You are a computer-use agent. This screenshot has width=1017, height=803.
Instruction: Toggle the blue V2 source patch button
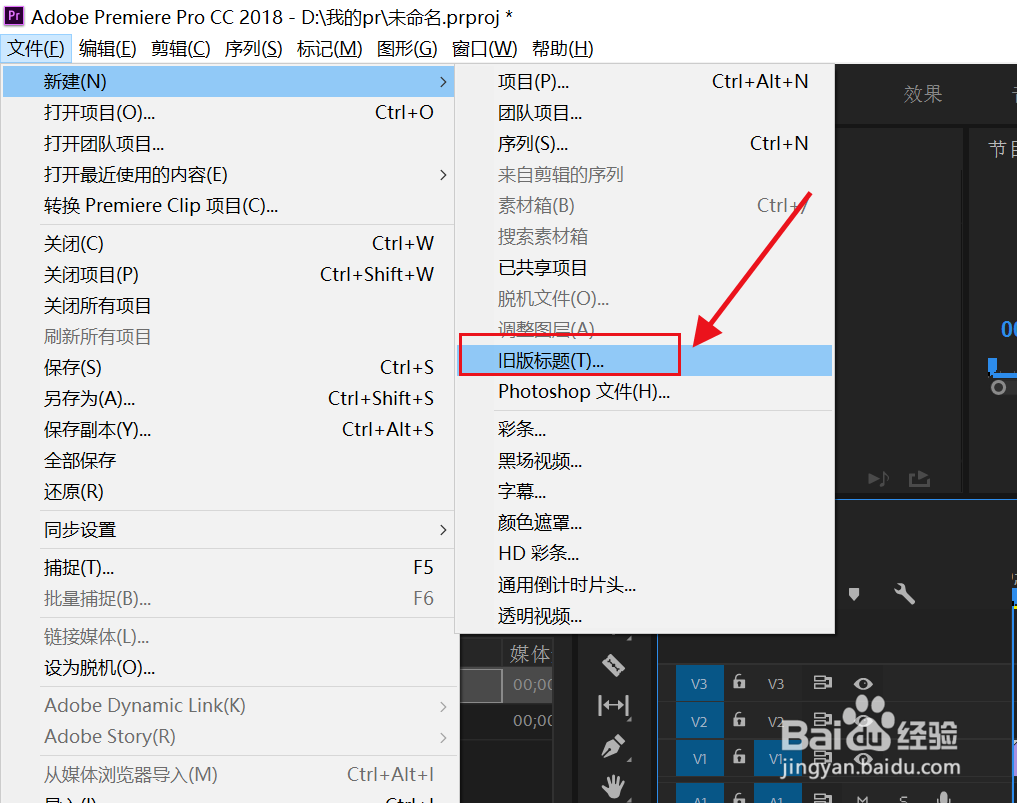pos(699,721)
